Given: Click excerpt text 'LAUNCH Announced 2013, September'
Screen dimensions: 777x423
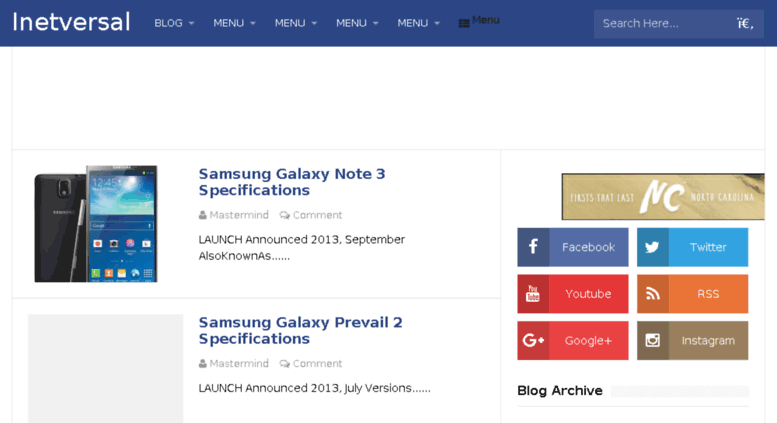Looking at the screenshot, I should [x=302, y=240].
